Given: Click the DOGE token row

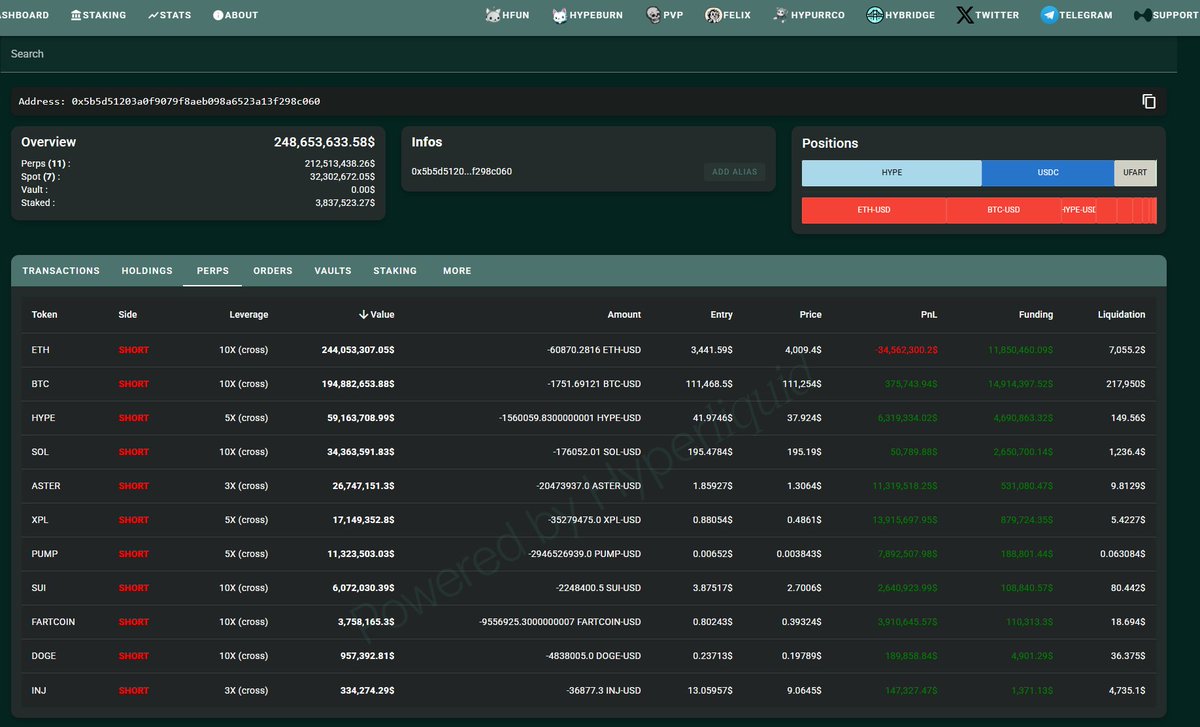Looking at the screenshot, I should (x=588, y=656).
